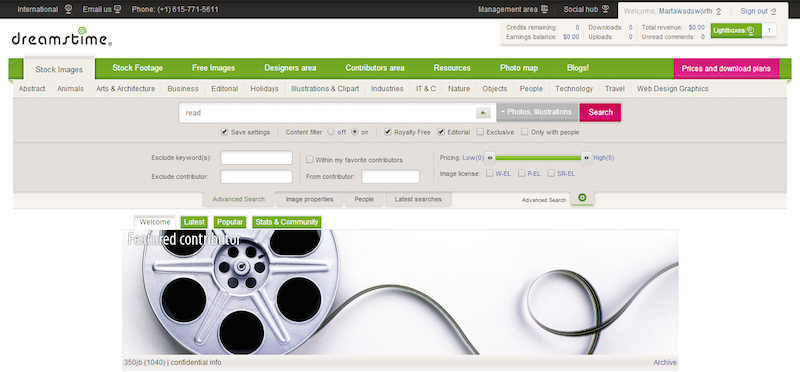
Task: Open the Stock Footage tab
Action: [x=137, y=68]
